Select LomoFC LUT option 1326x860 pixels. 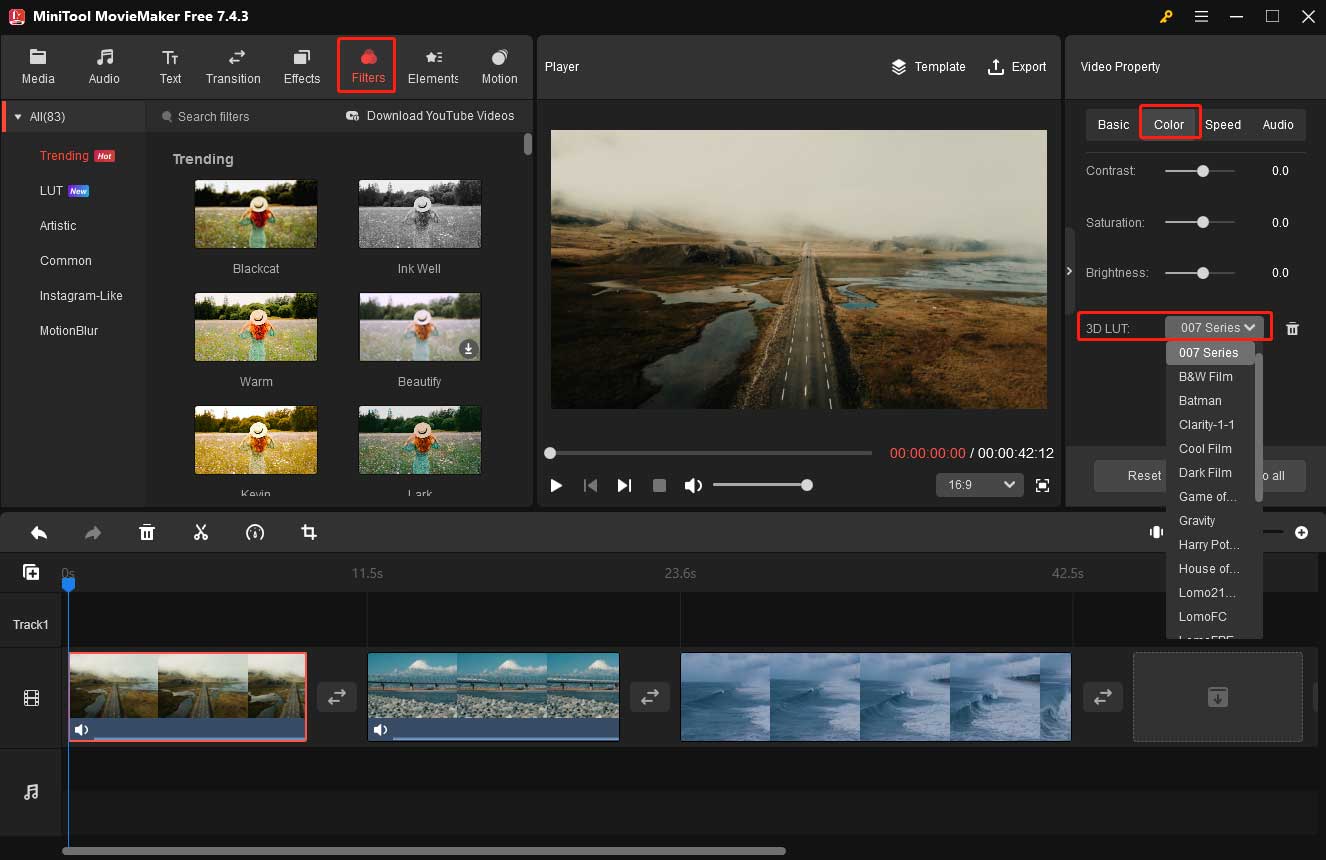1210,617
